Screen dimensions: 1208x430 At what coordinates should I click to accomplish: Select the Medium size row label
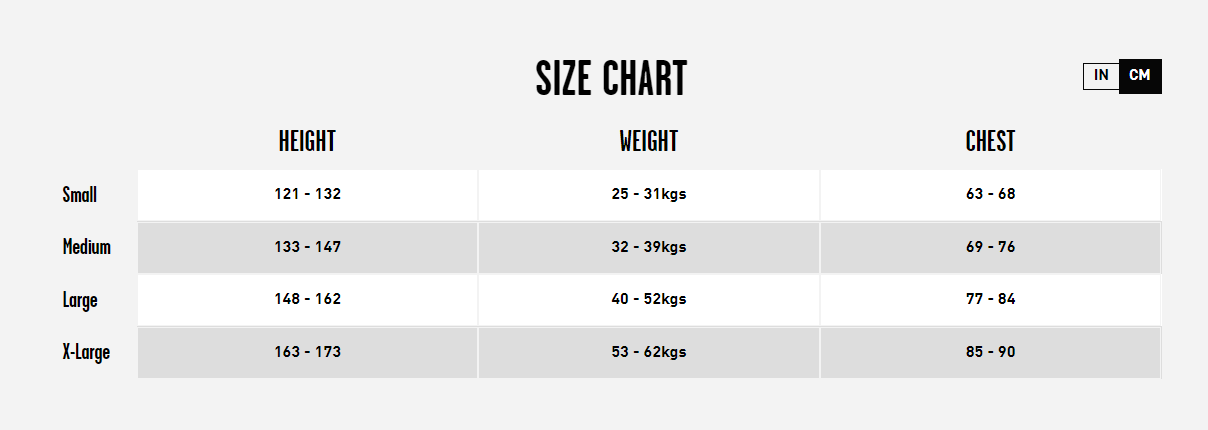pyautogui.click(x=87, y=247)
